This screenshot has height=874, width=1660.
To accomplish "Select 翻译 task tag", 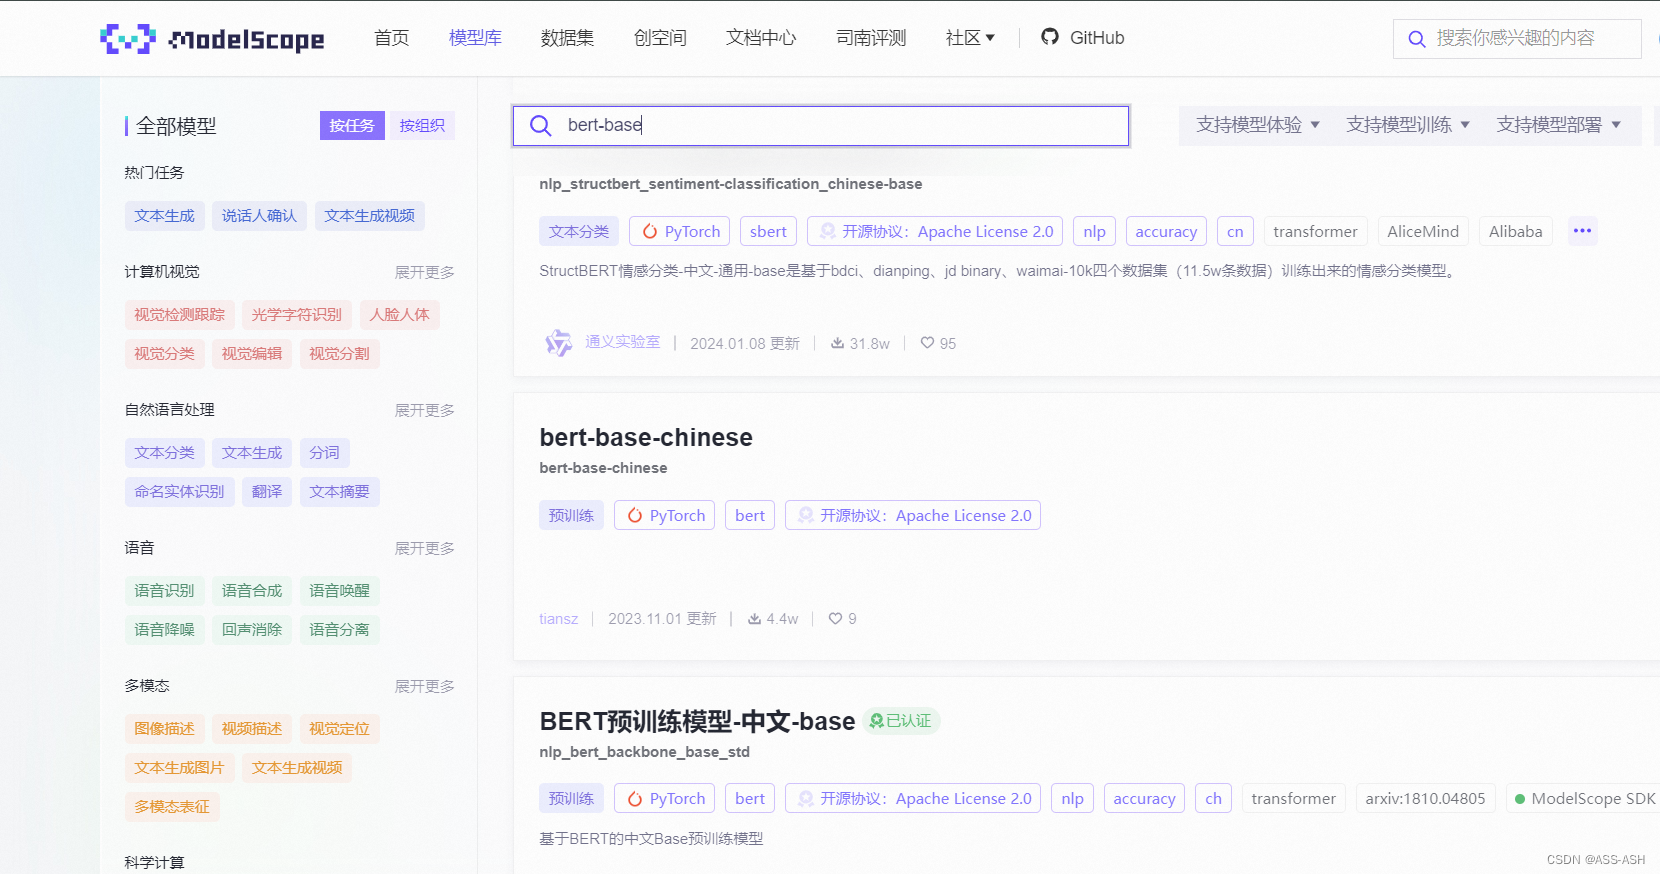I will (267, 492).
